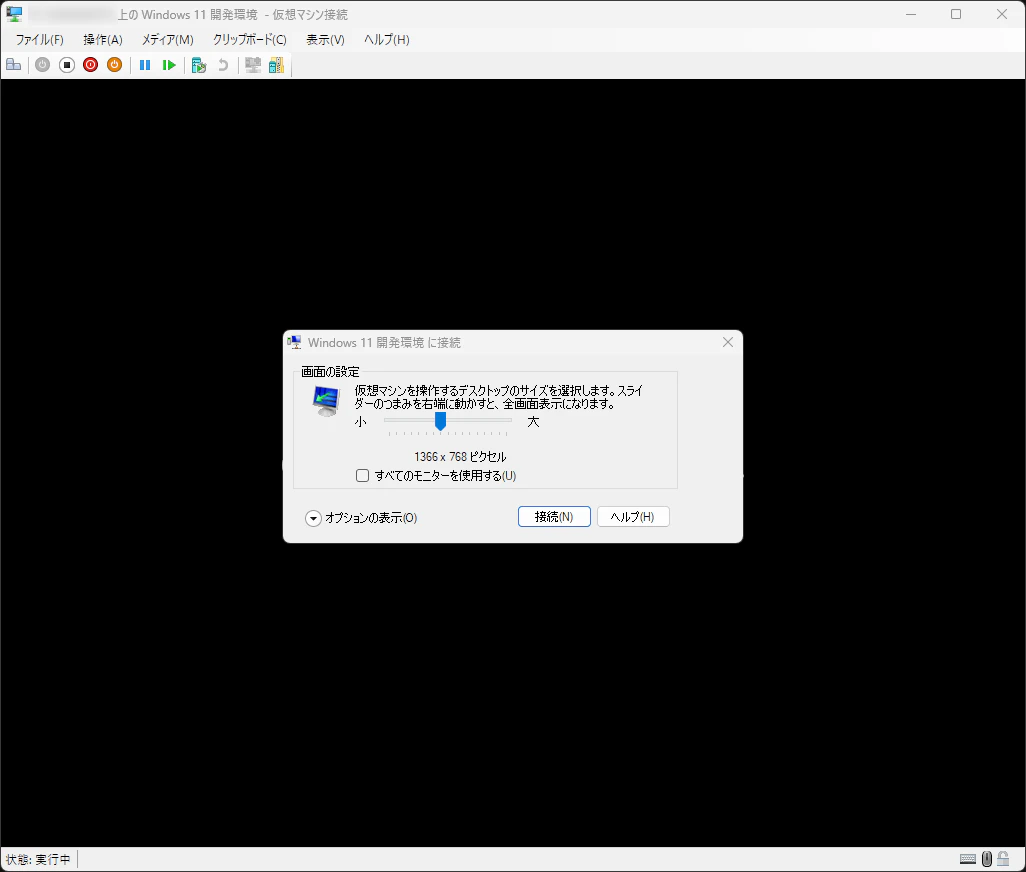1026x872 pixels.
Task: Click the 大 label beside the slider
Action: coord(533,422)
